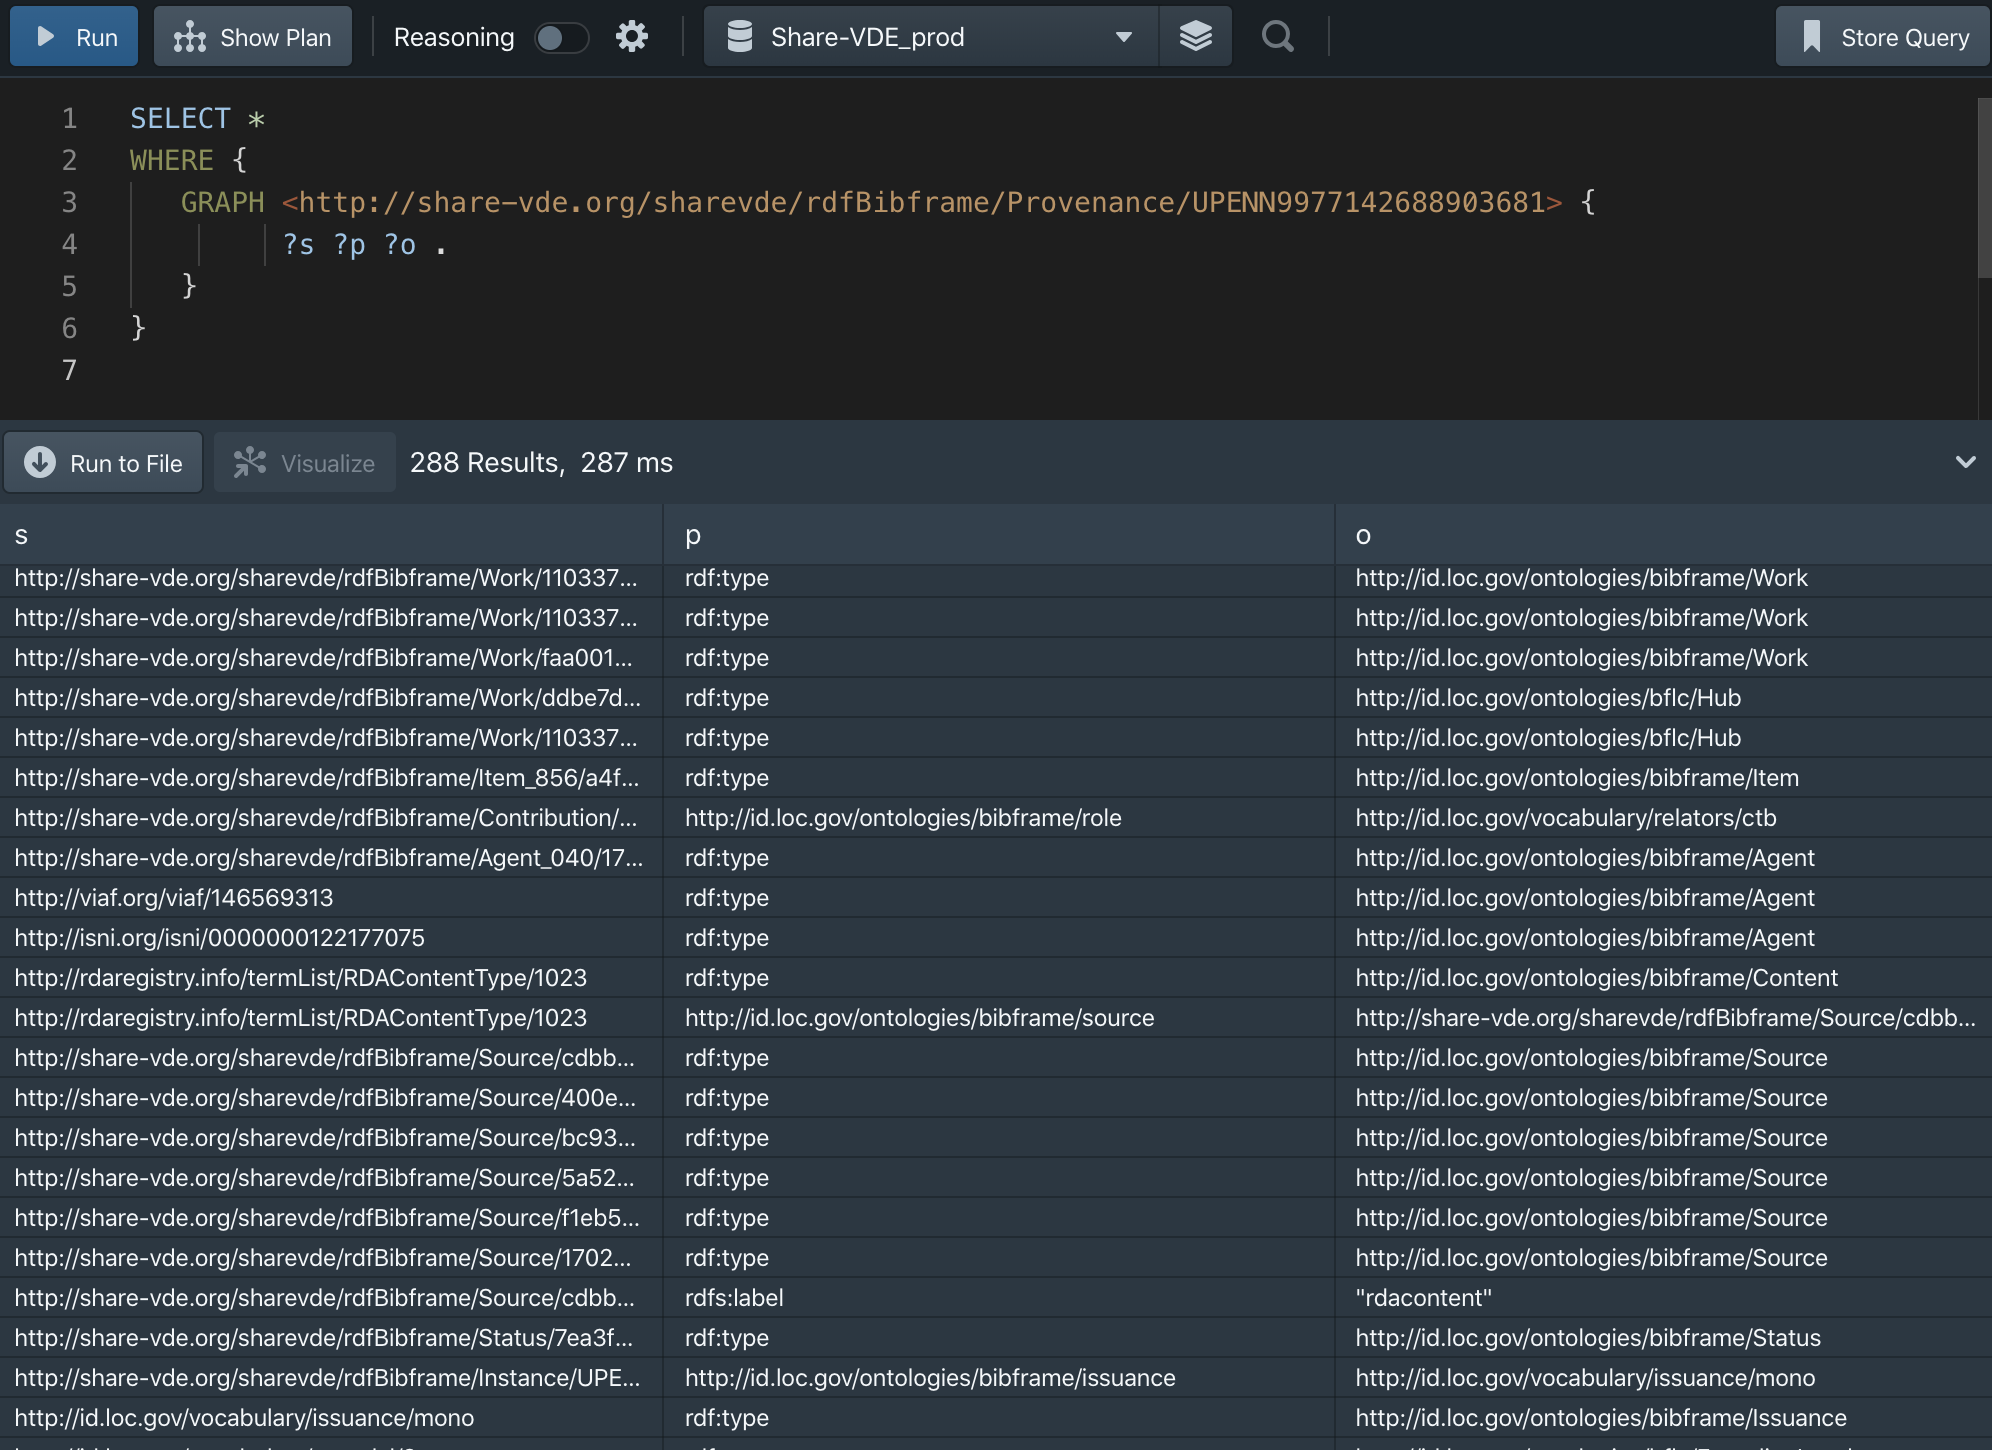Click the database stack icon
The width and height of the screenshot is (1992, 1450).
point(1195,36)
